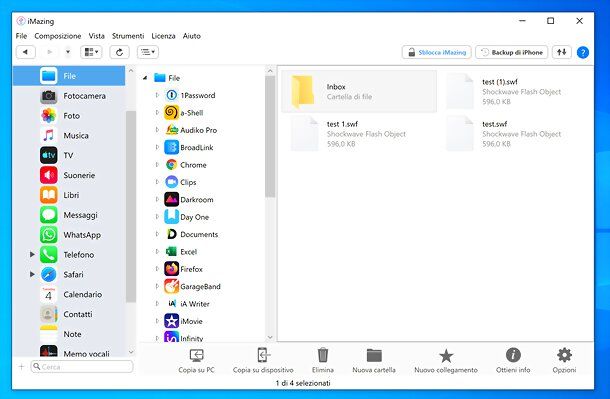Expand the Safari sidebar entry

(32, 274)
